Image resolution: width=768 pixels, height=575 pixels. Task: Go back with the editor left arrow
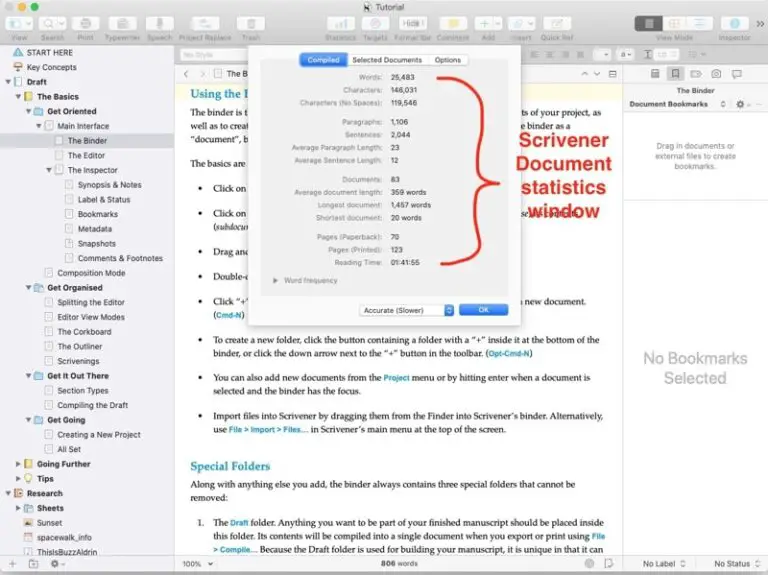pyautogui.click(x=186, y=74)
